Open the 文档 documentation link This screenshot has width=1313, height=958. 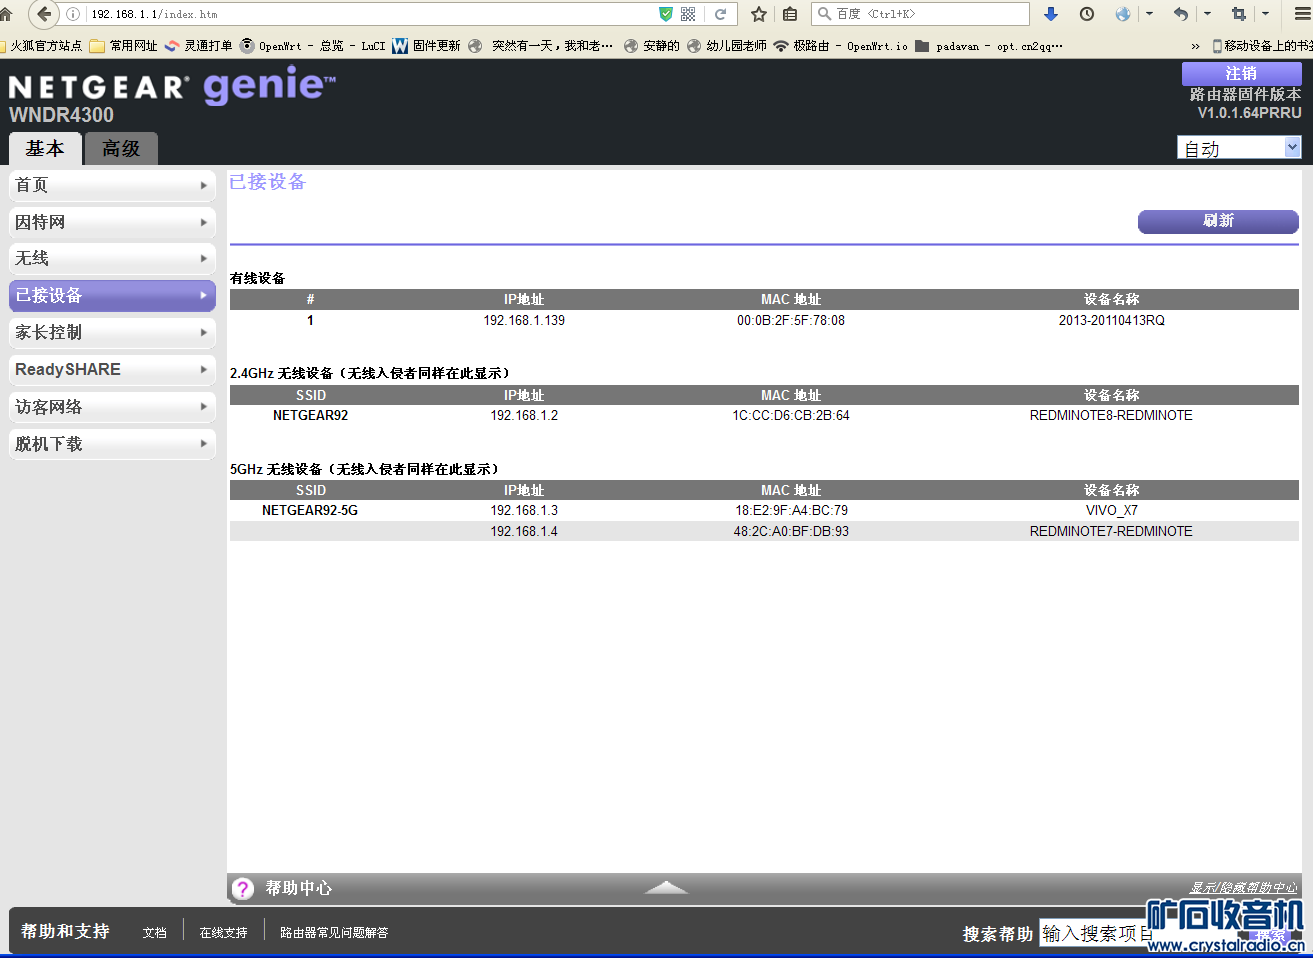155,932
